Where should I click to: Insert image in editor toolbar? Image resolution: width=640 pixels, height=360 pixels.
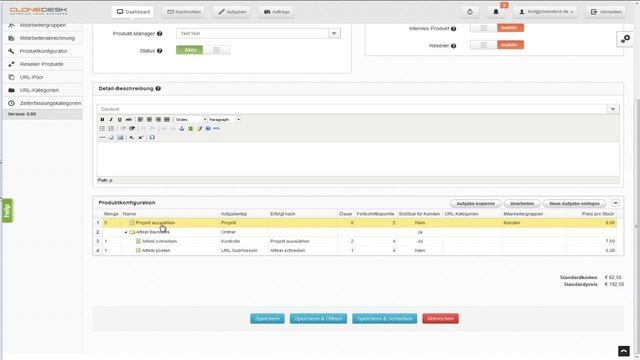point(190,129)
